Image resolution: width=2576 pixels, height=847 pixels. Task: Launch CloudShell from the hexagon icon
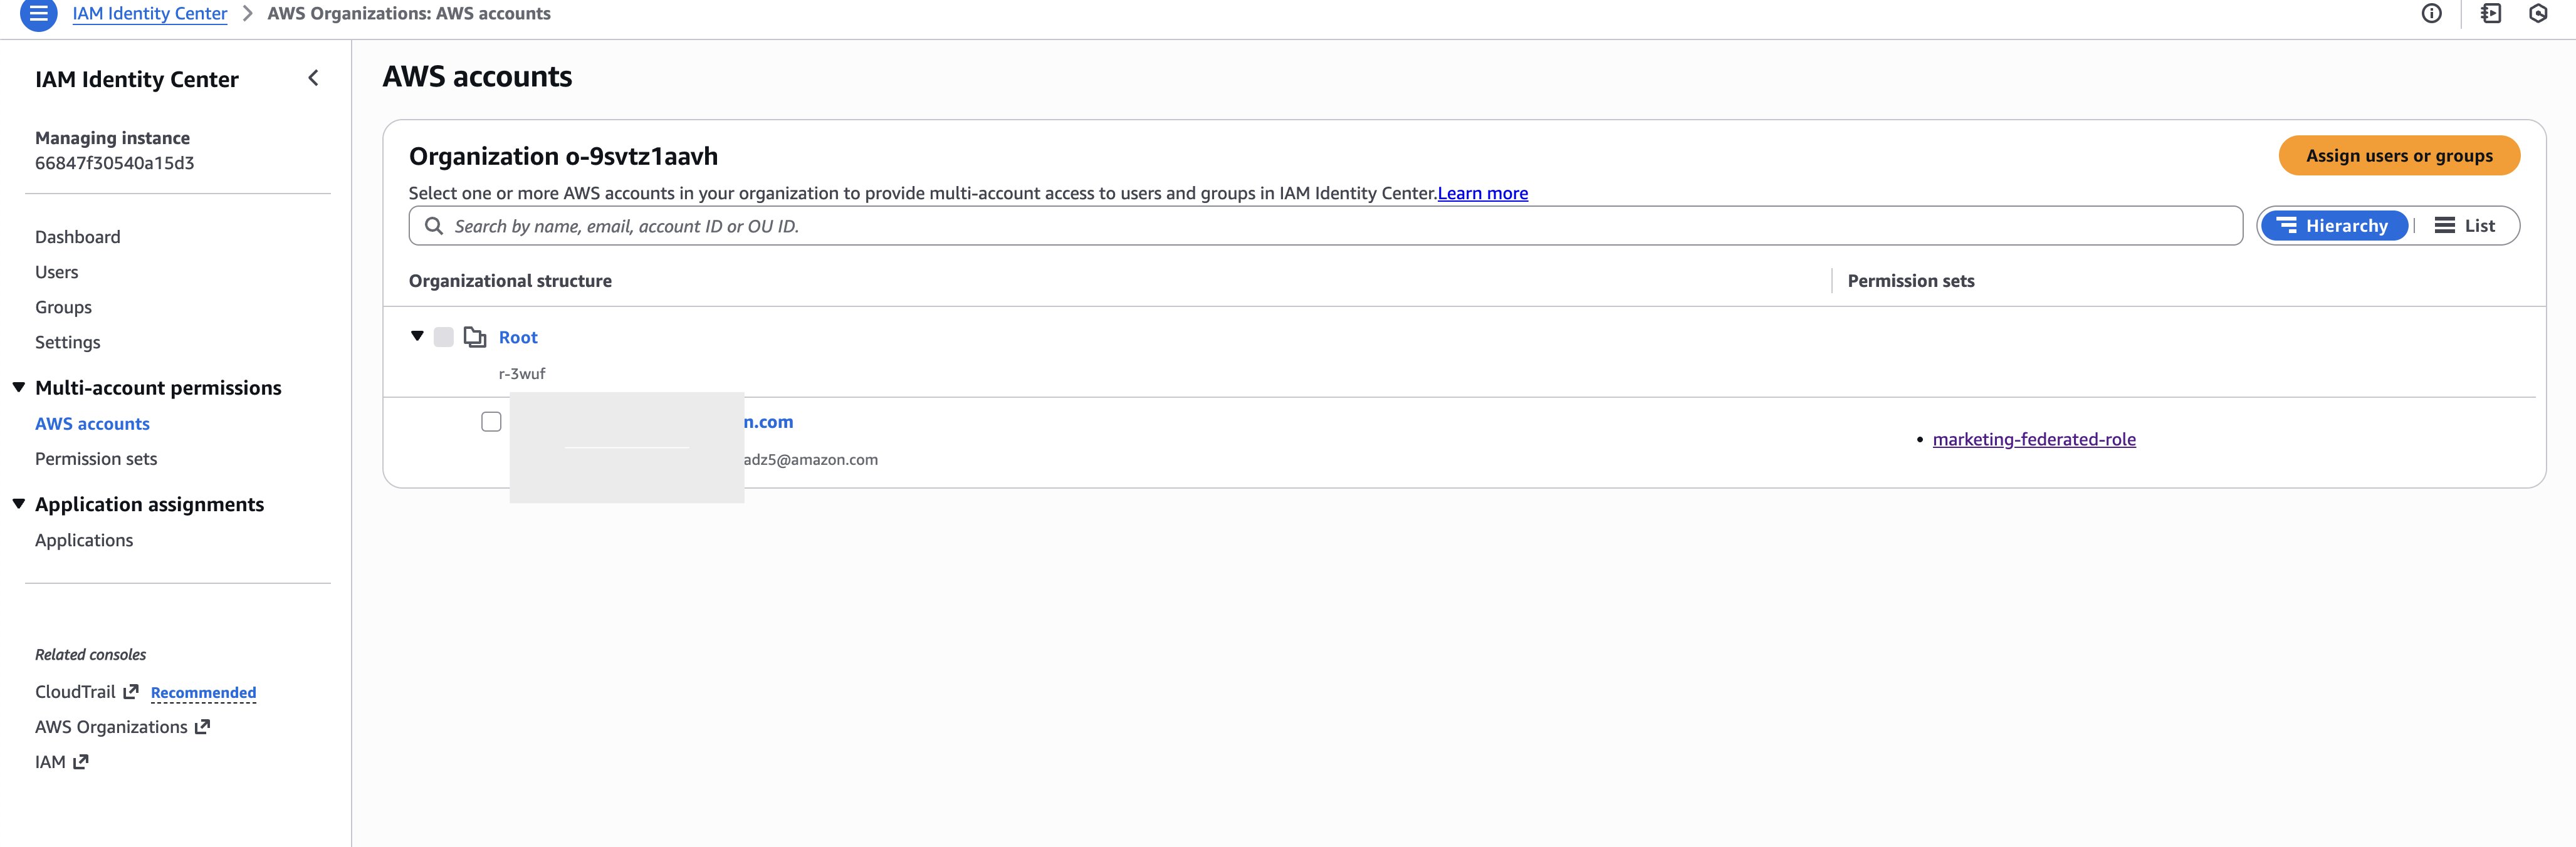[2540, 13]
